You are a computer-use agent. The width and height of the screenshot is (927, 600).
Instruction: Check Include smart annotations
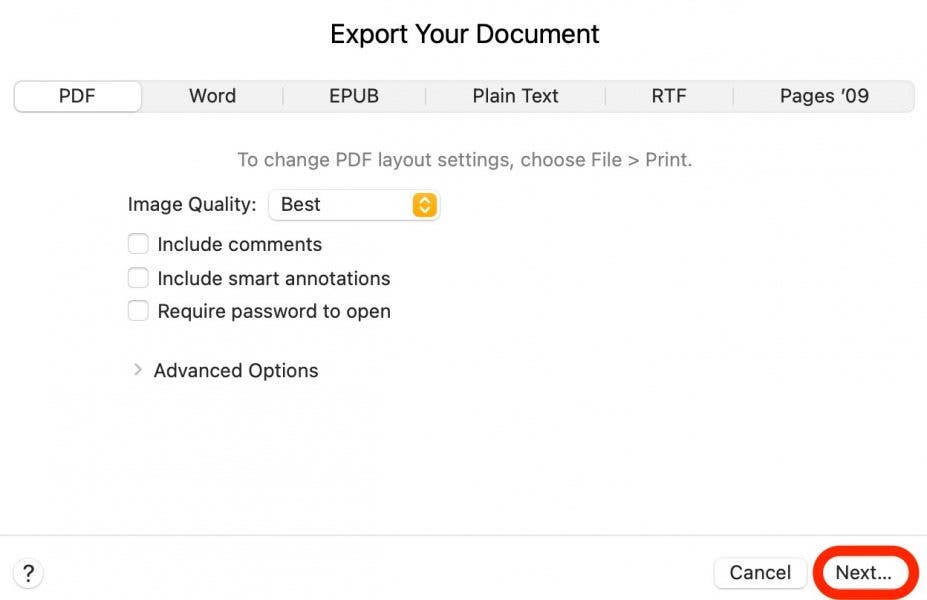click(138, 277)
